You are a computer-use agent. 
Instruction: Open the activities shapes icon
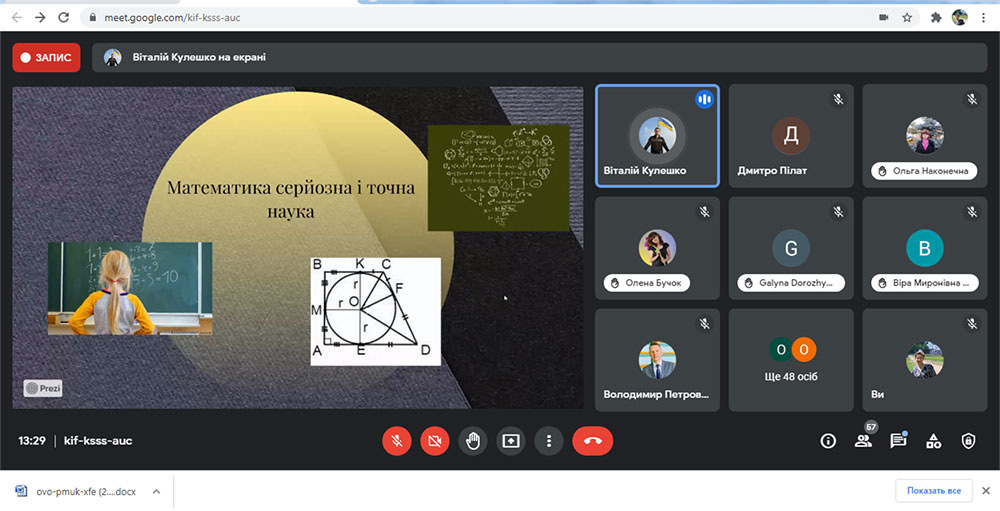(934, 441)
